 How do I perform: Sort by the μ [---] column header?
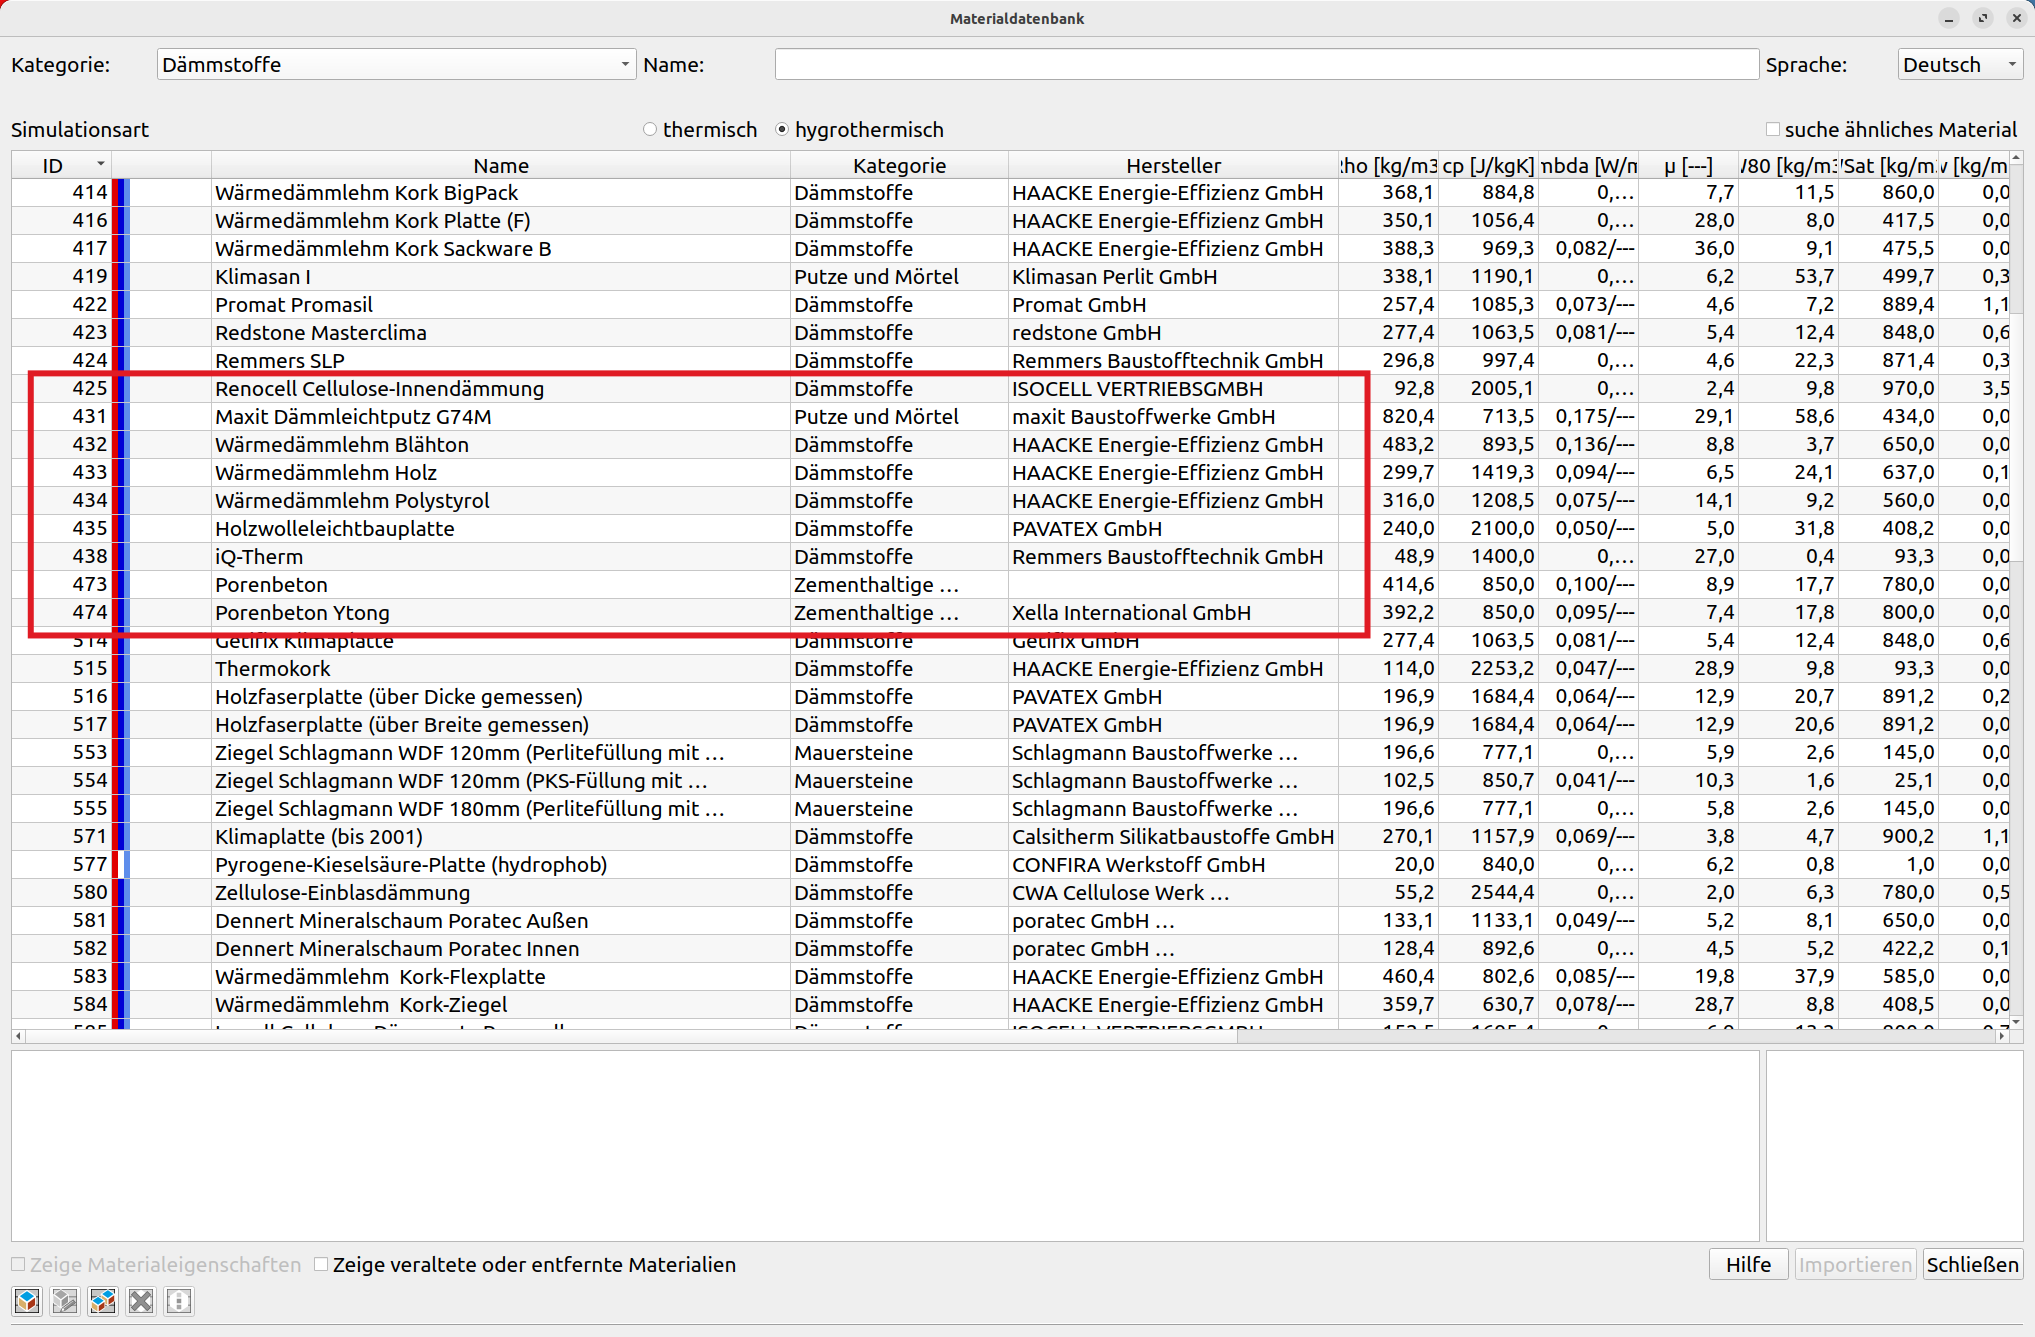[x=1688, y=165]
